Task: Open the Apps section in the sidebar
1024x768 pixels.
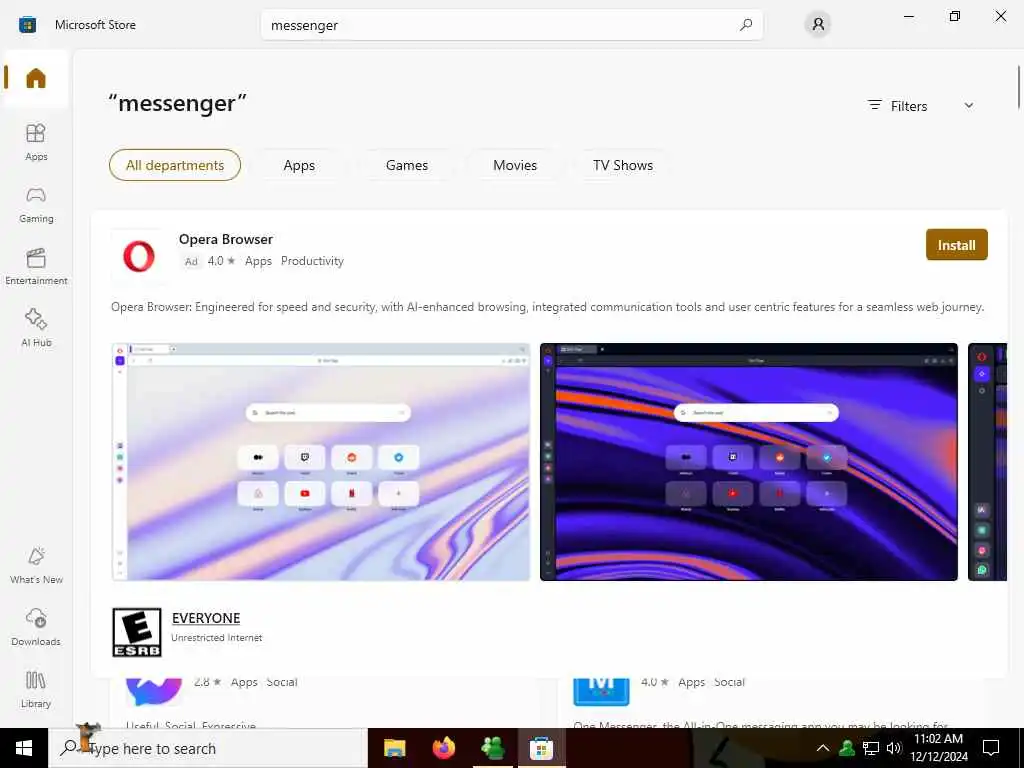Action: [x=36, y=142]
